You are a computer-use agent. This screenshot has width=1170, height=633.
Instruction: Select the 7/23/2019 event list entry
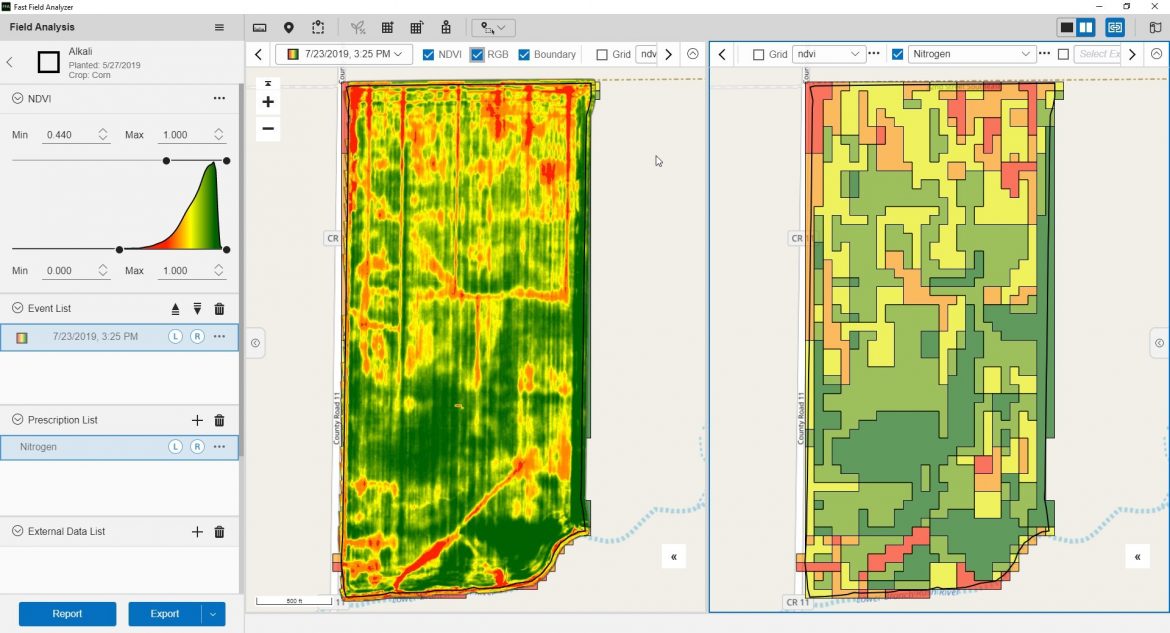tap(95, 337)
